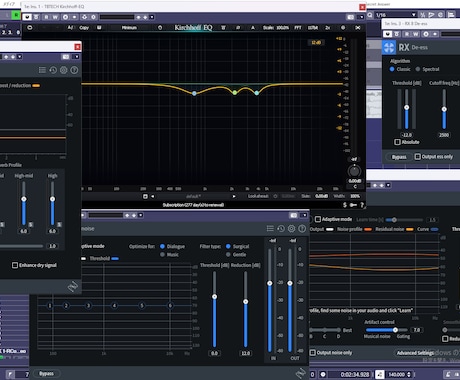Click the threshold node 3 in De-noise graph
Screen dimensions: 460x380
coord(88,305)
